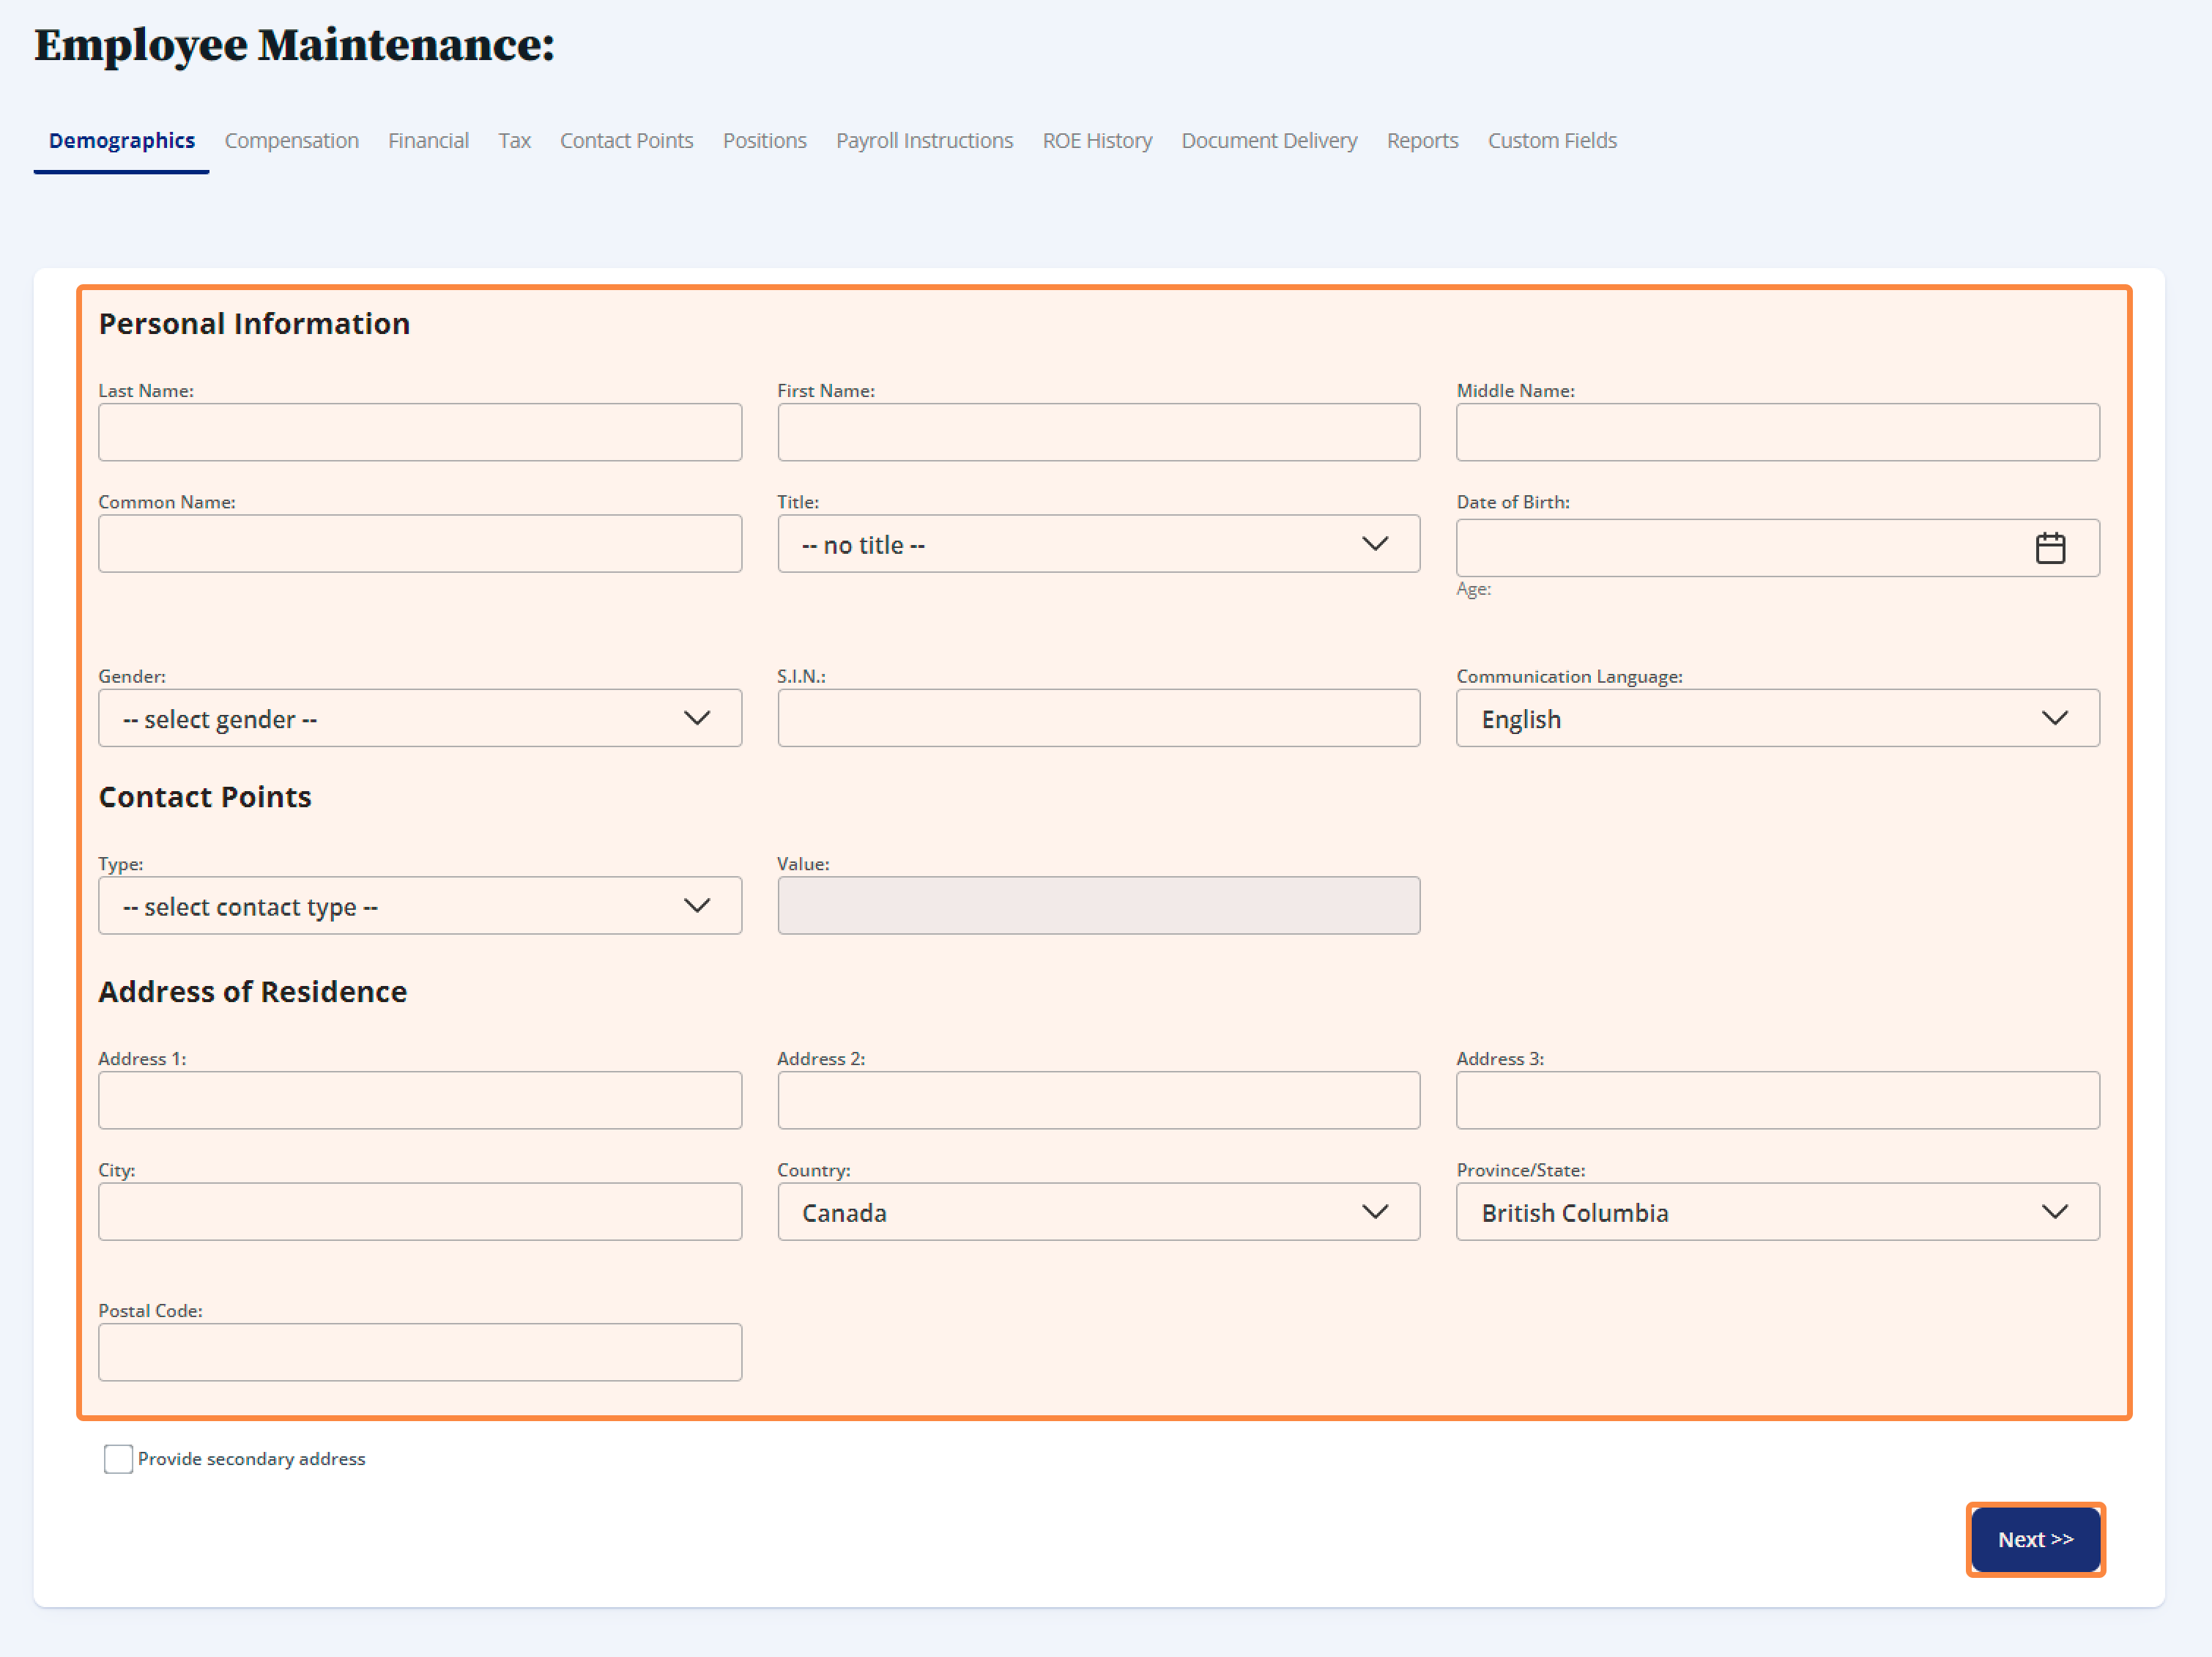View the ROE History tab
This screenshot has height=1657, width=2212.
[x=1097, y=141]
